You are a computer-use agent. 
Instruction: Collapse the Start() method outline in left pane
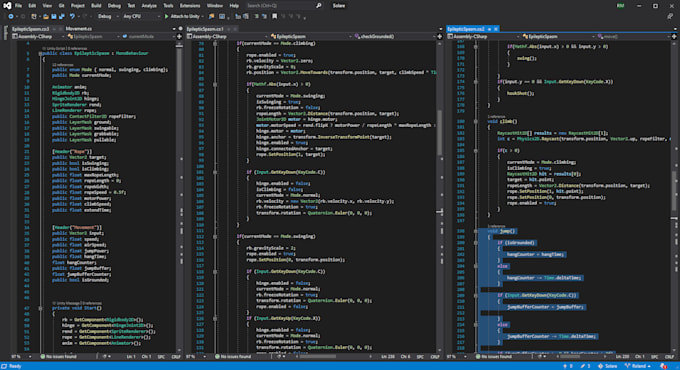click(40, 308)
